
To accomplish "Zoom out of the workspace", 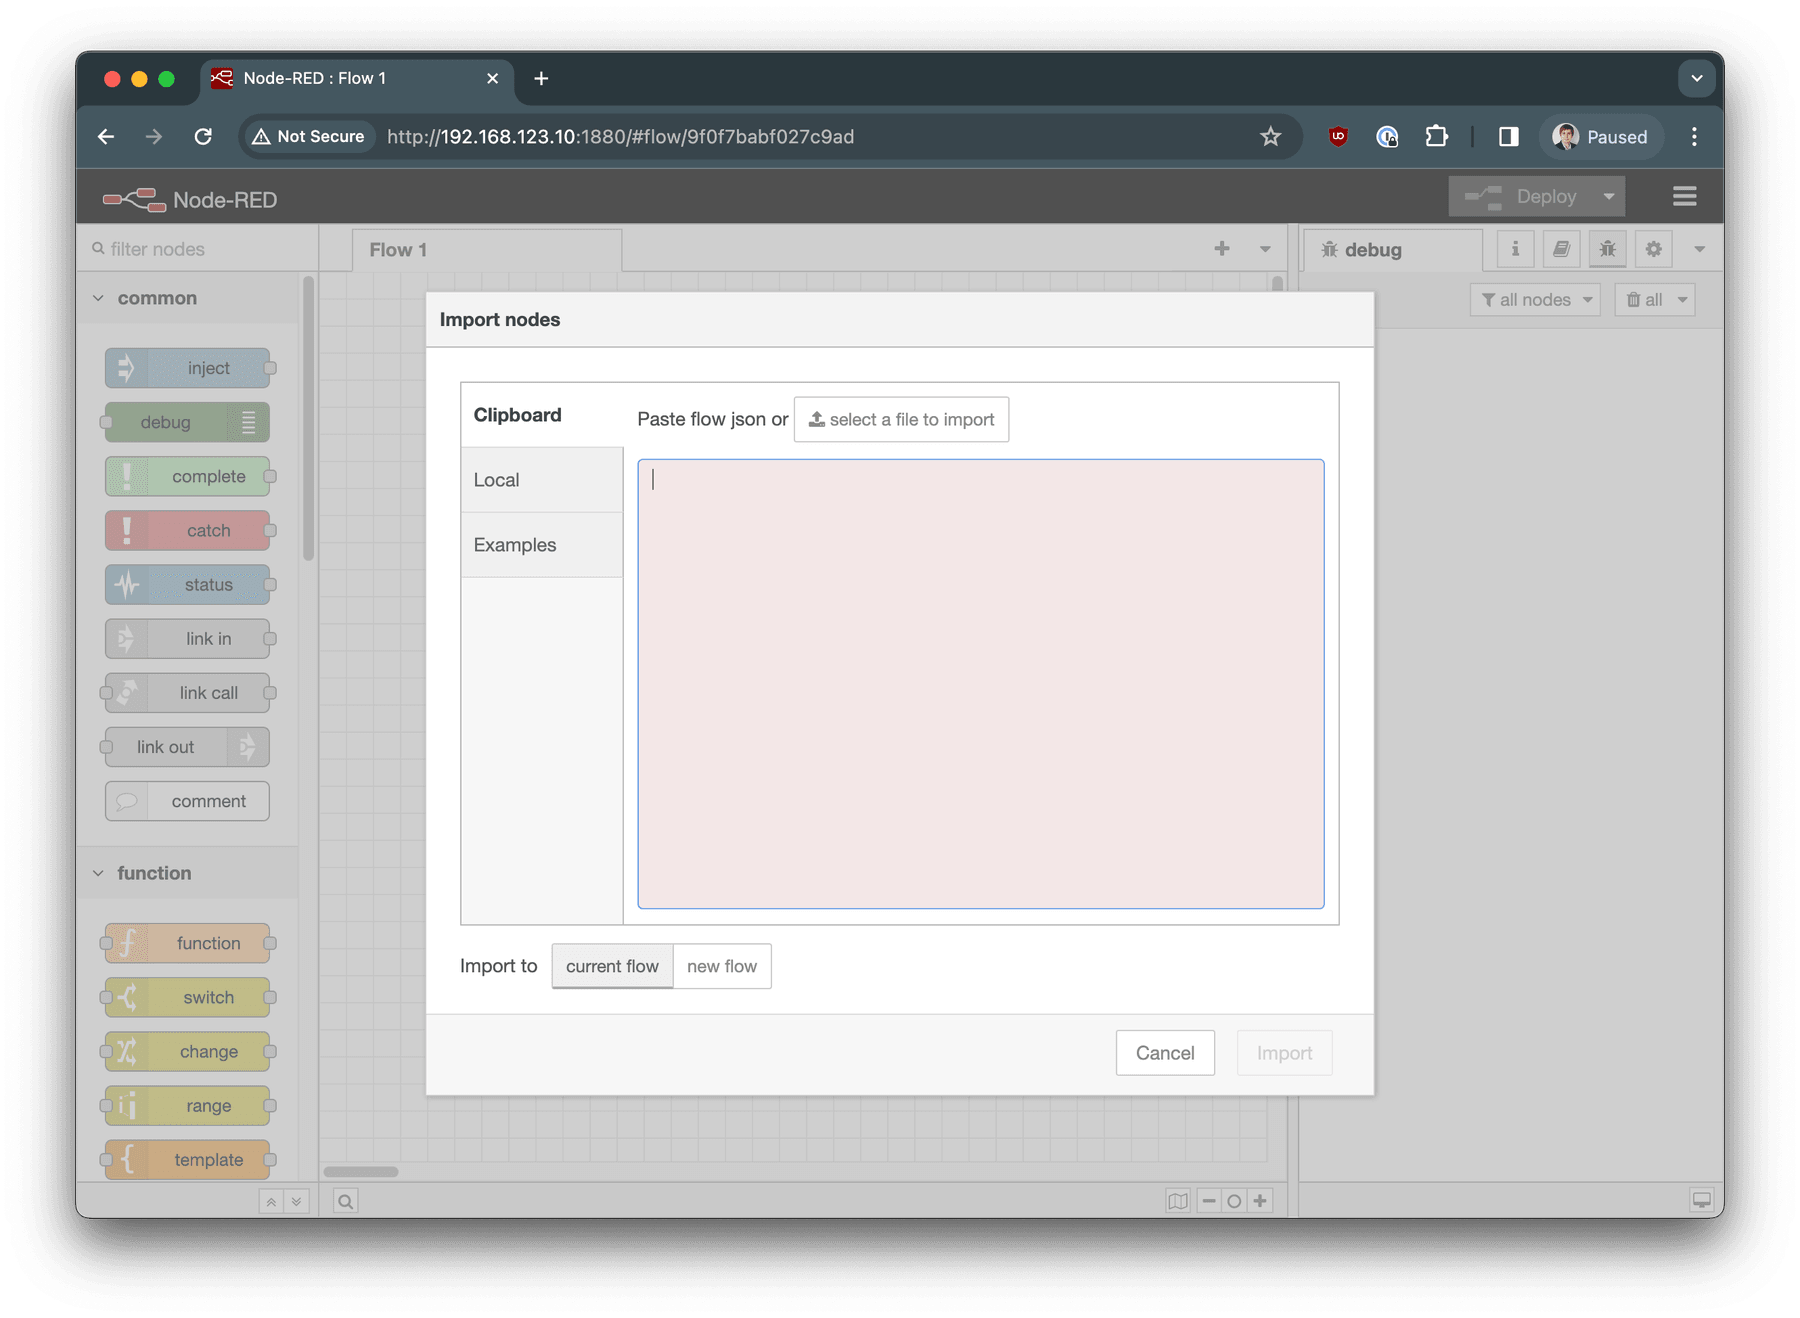I will (x=1209, y=1200).
